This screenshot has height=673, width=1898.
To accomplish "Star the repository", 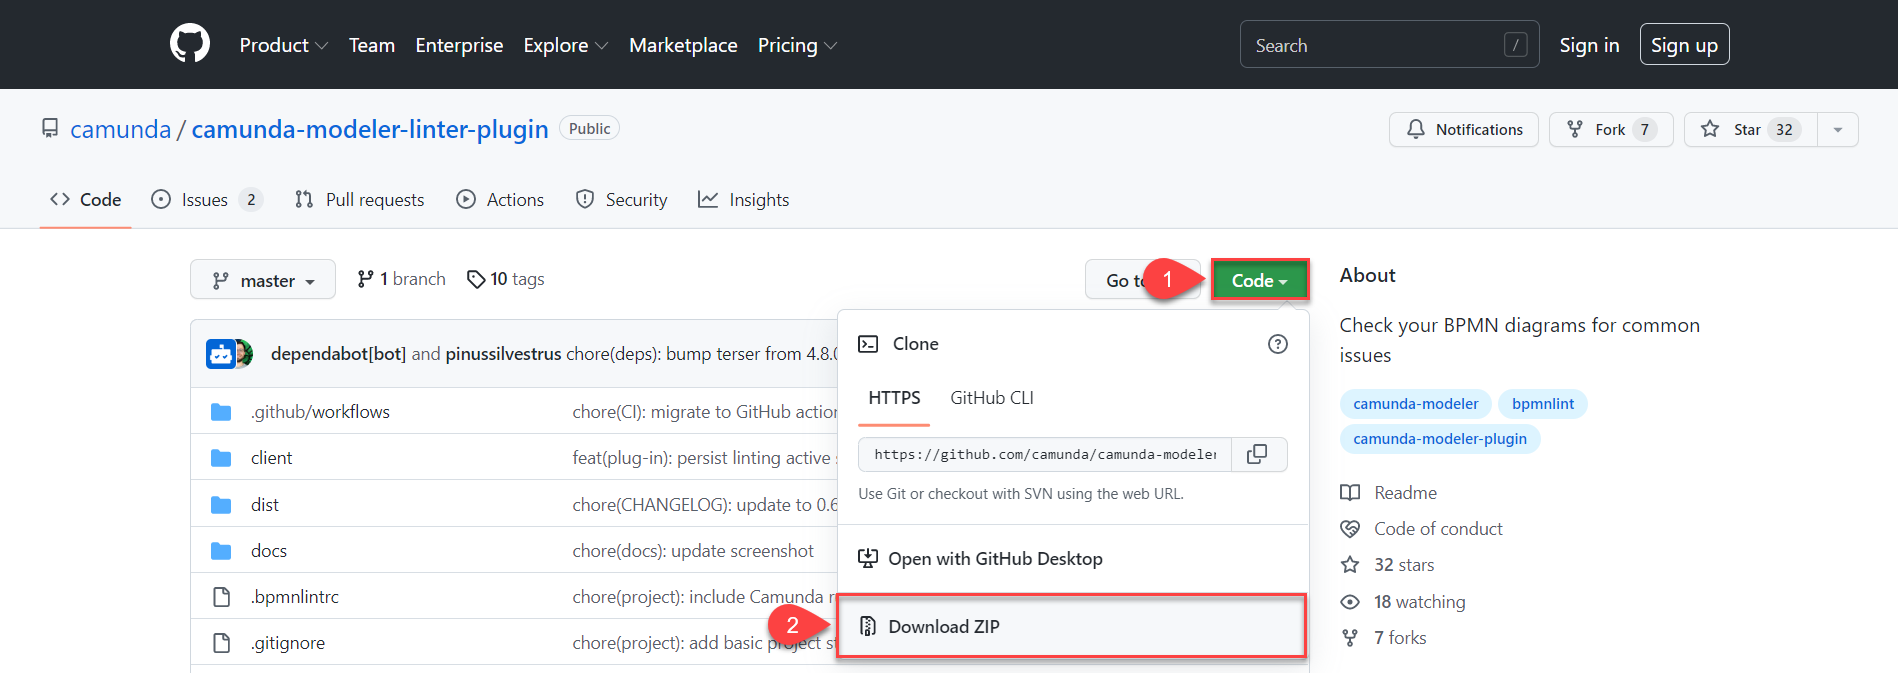I will coord(1750,129).
